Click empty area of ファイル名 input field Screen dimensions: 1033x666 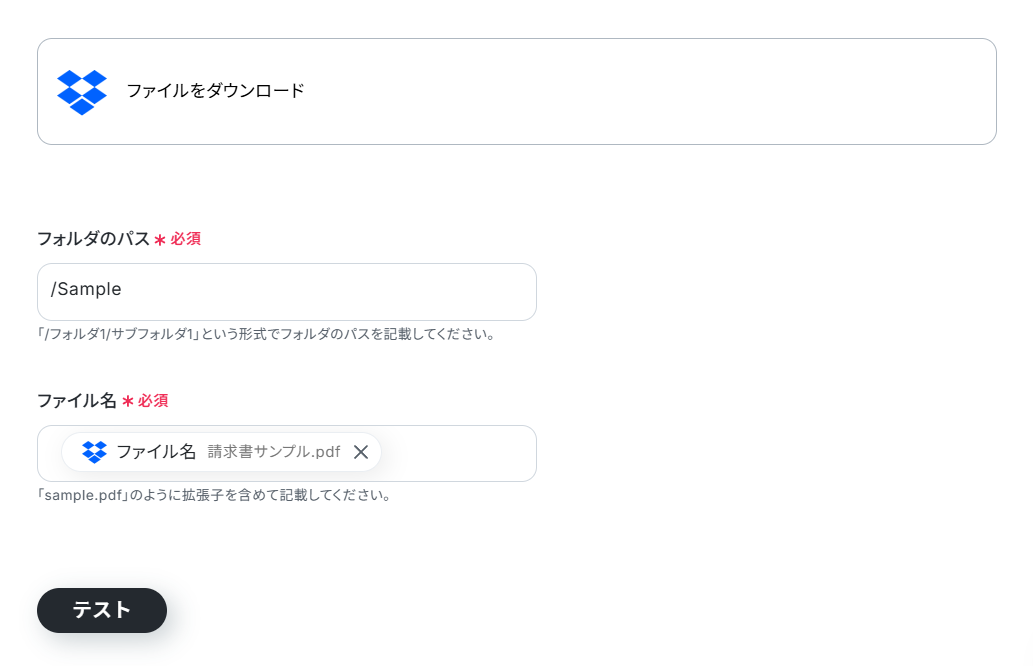click(x=458, y=453)
